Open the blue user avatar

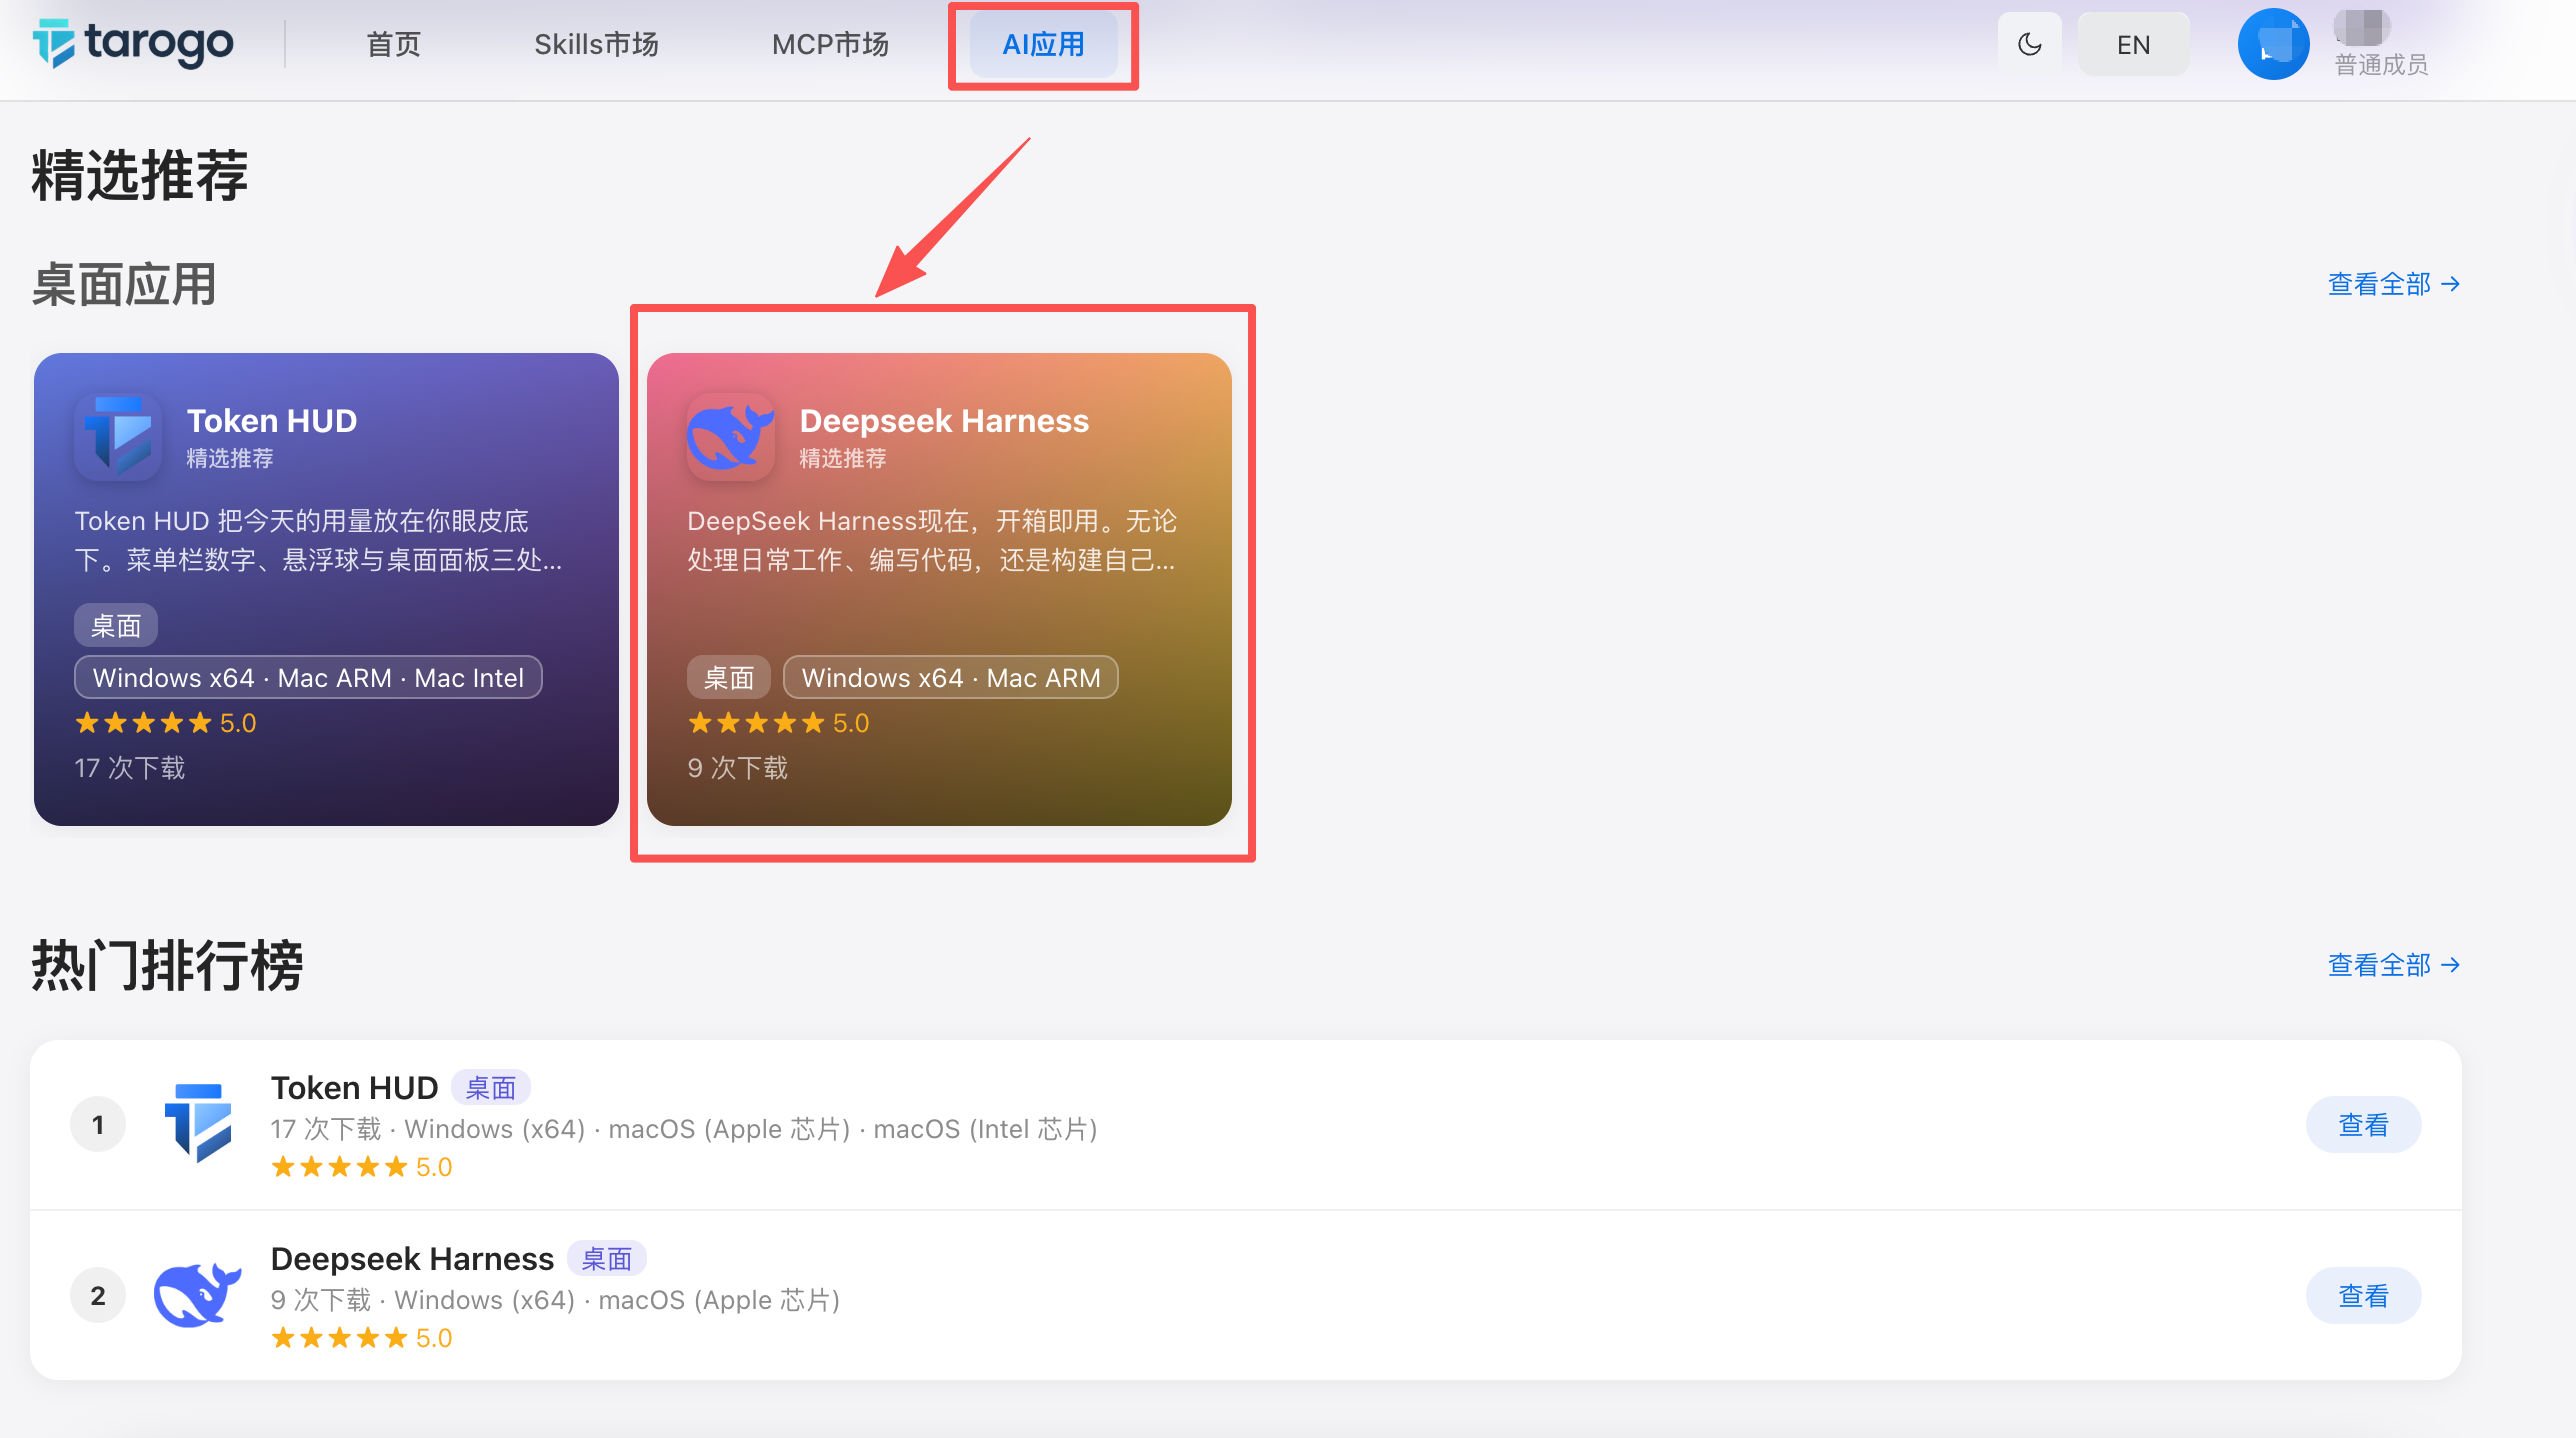[2273, 44]
